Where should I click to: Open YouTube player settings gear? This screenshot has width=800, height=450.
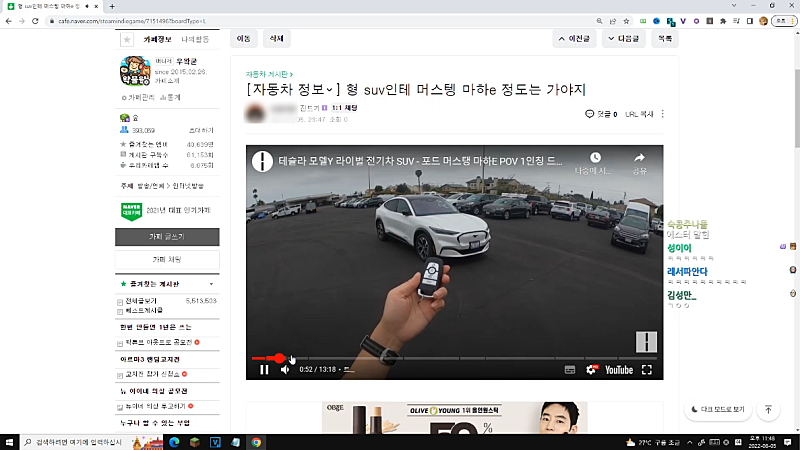click(591, 369)
